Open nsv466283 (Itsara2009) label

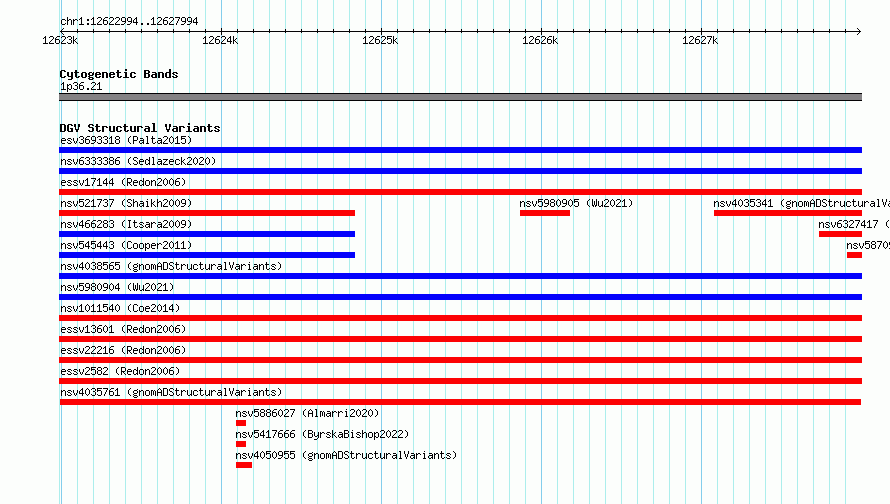click(x=126, y=224)
